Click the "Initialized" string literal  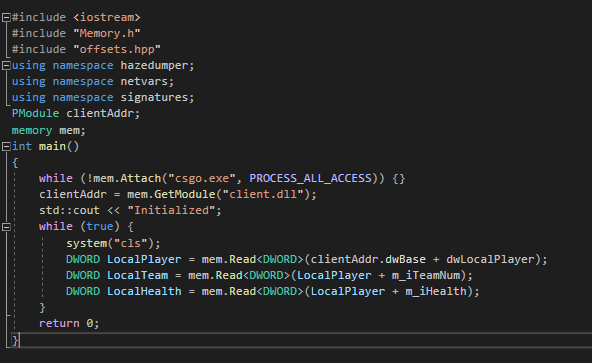tap(171, 210)
